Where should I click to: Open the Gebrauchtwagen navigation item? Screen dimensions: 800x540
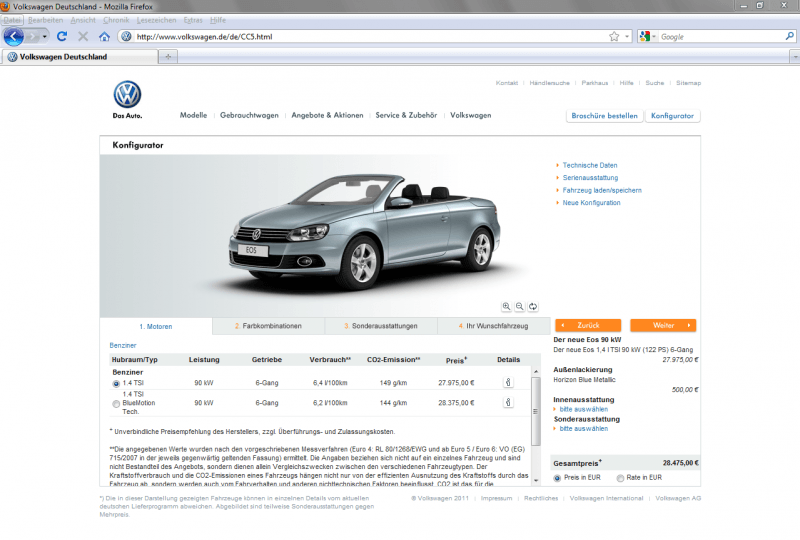pyautogui.click(x=249, y=115)
